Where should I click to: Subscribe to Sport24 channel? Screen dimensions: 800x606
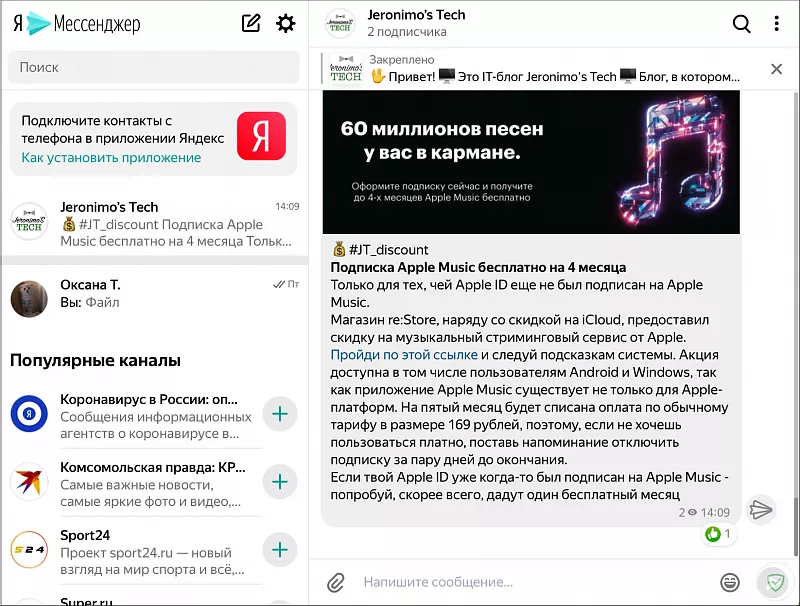[280, 550]
